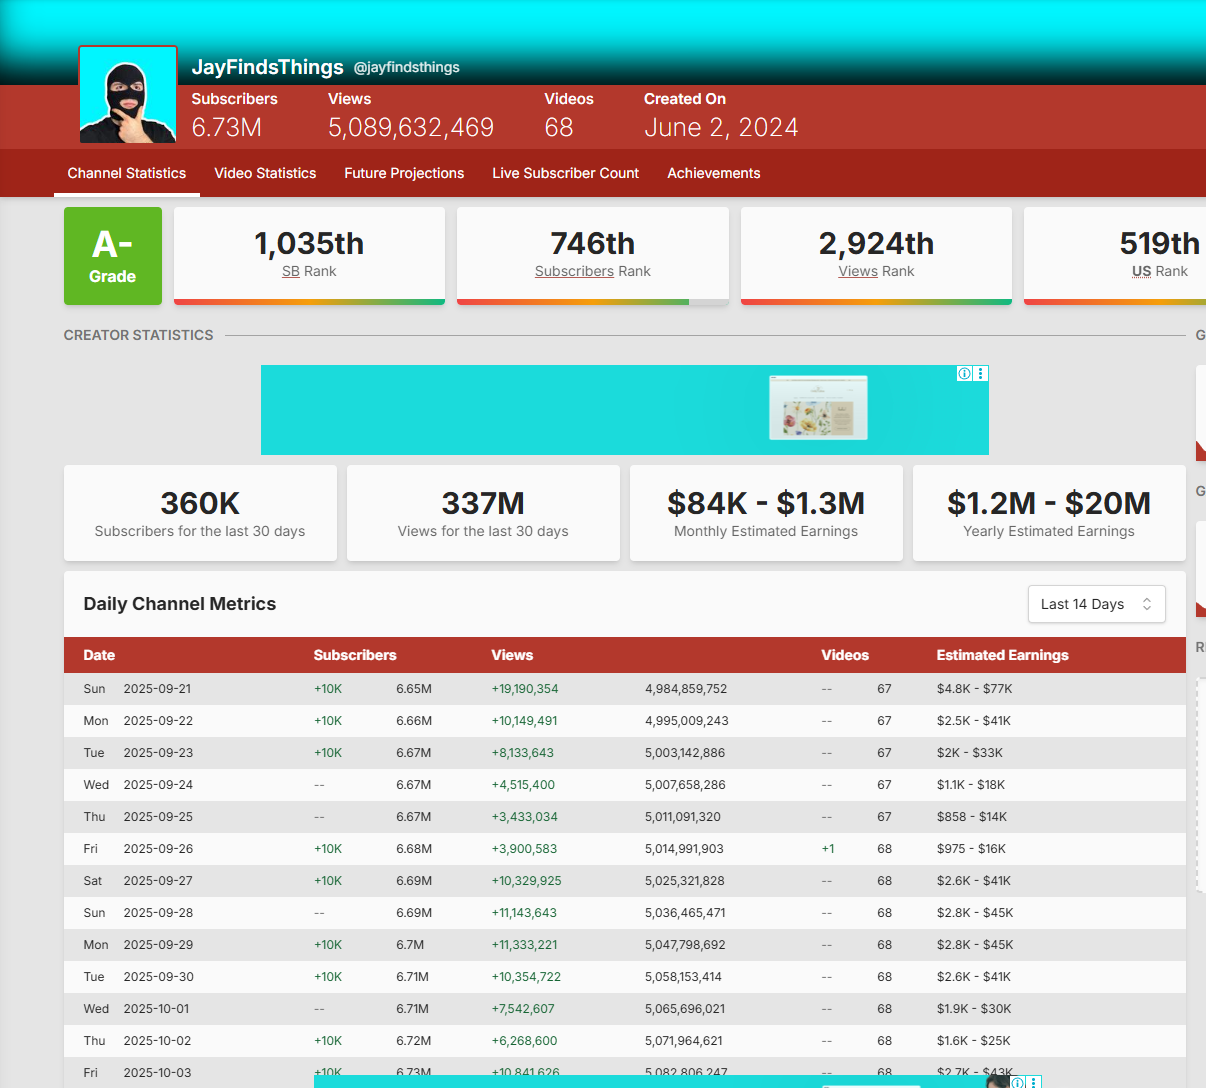1206x1088 pixels.
Task: Switch to the Video Statistics tab
Action: coord(265,173)
